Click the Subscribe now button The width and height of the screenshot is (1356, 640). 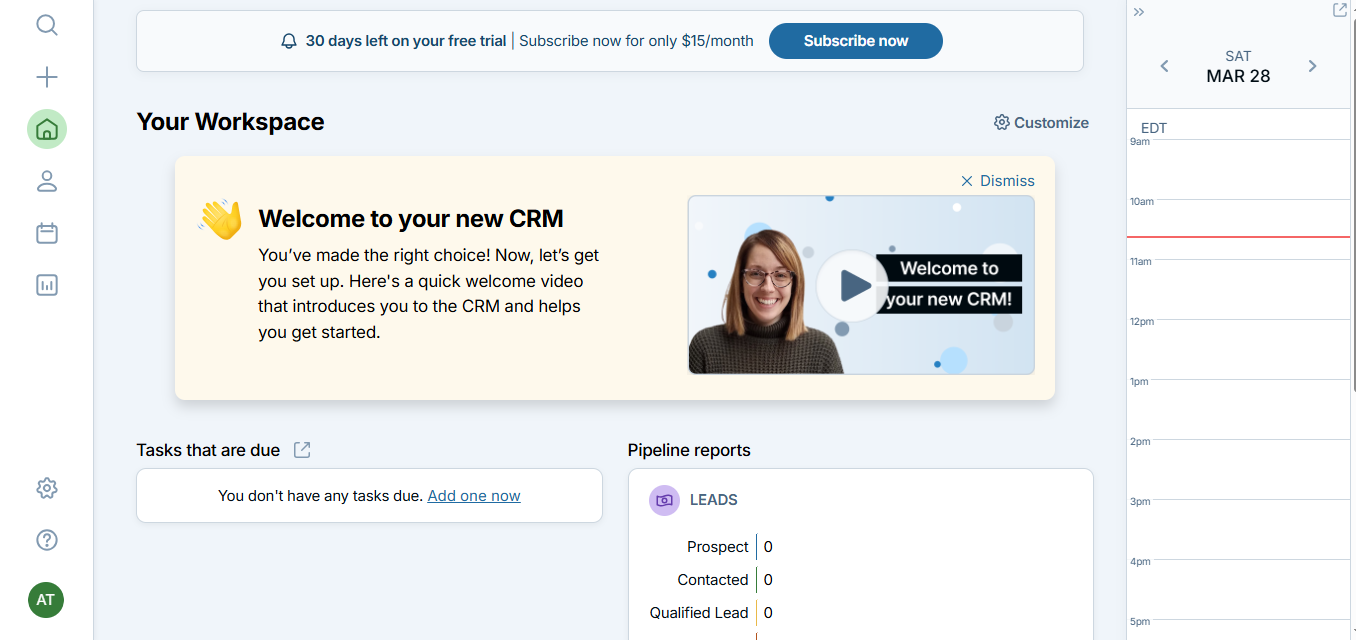856,41
